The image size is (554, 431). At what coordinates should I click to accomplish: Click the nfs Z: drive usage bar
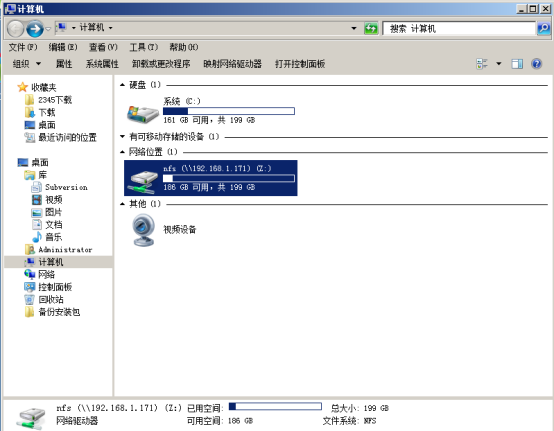[x=229, y=178]
